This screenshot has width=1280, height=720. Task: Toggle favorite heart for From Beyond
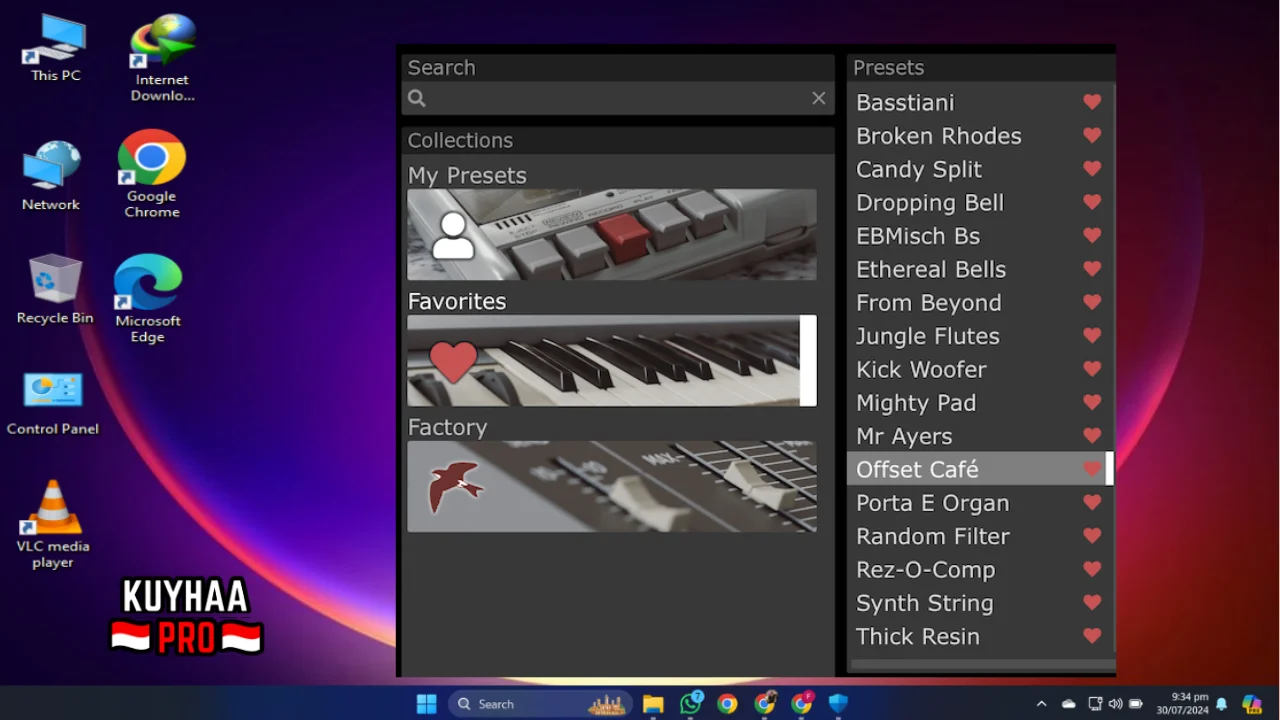(x=1092, y=302)
